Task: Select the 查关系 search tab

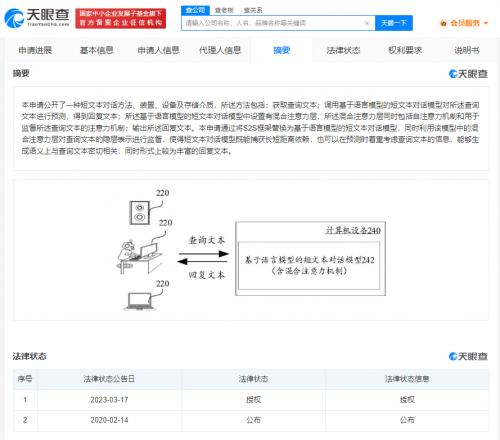Action: tap(253, 10)
